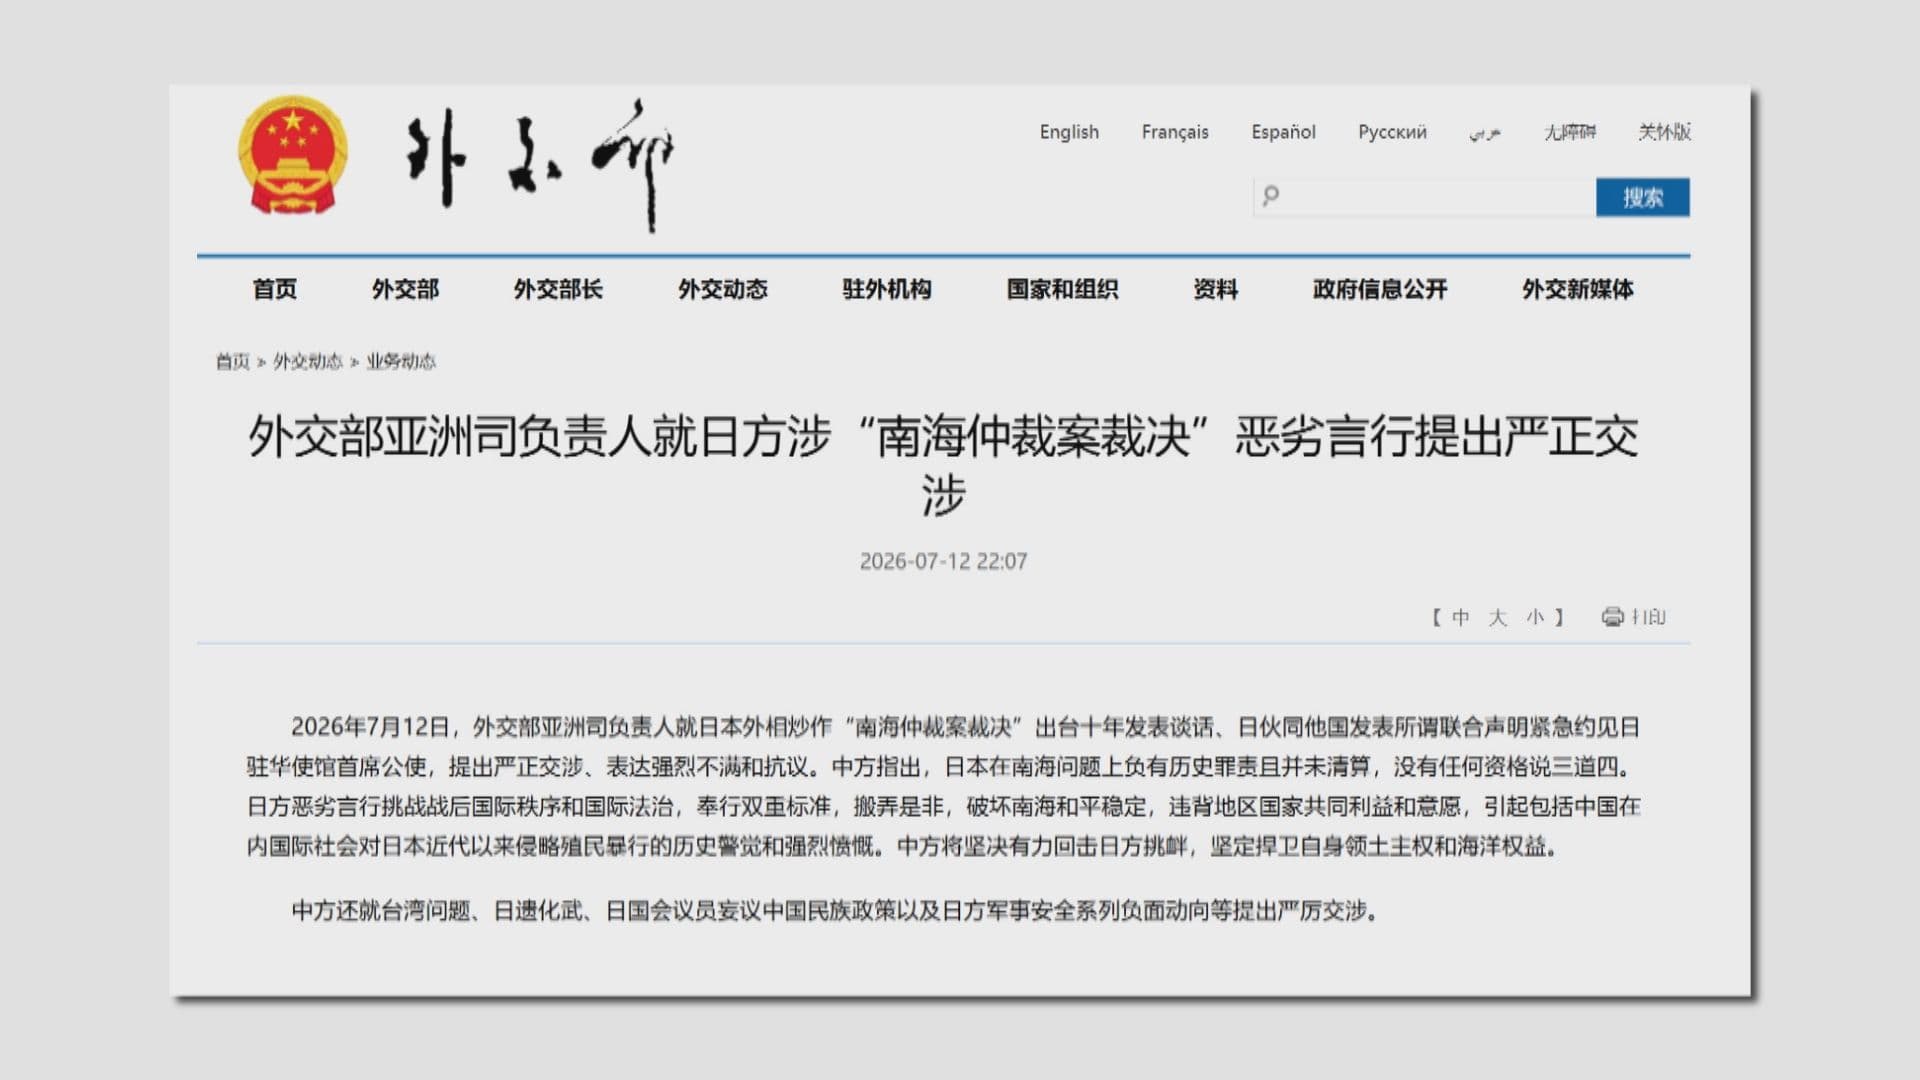Open the 外交动态 navigation menu item
The image size is (1920, 1080).
723,289
